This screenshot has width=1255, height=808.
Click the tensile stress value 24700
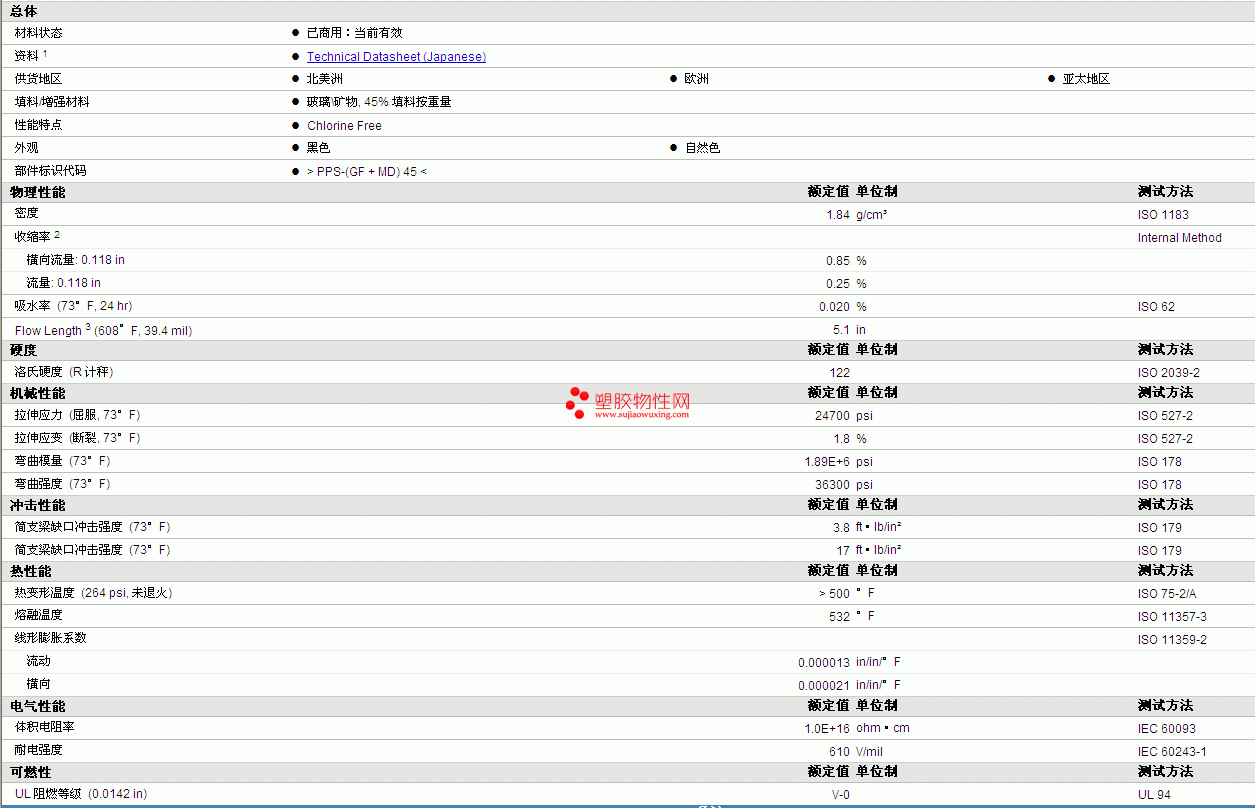click(832, 416)
